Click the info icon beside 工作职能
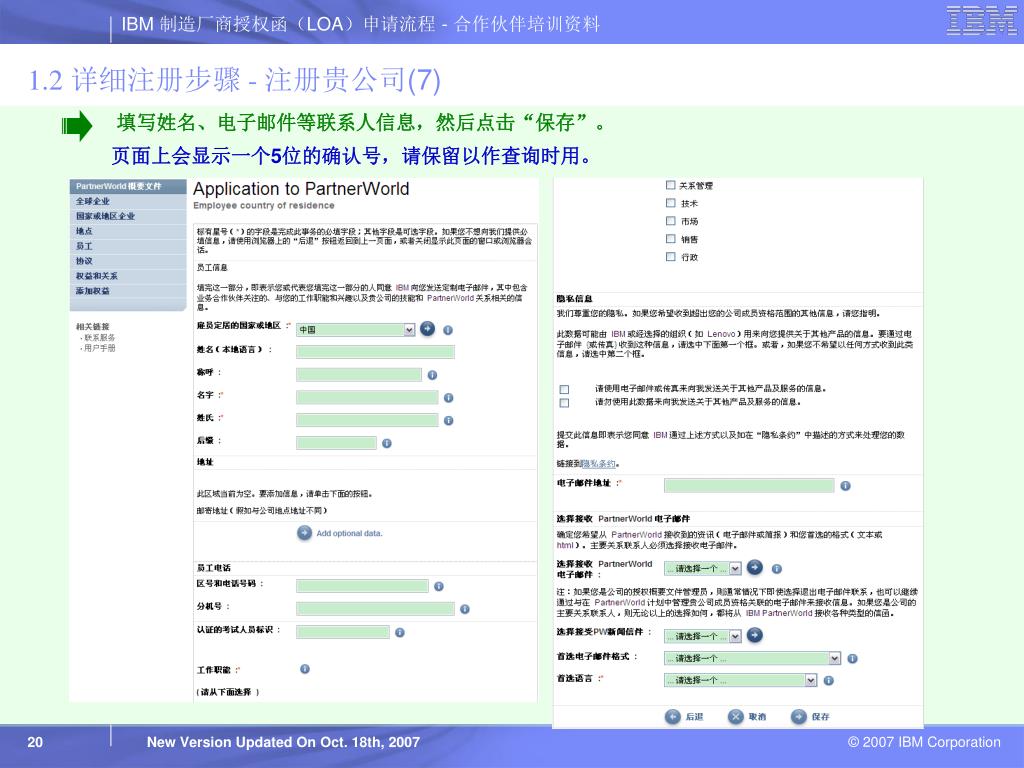Screen dimensions: 1024x768 coord(305,669)
